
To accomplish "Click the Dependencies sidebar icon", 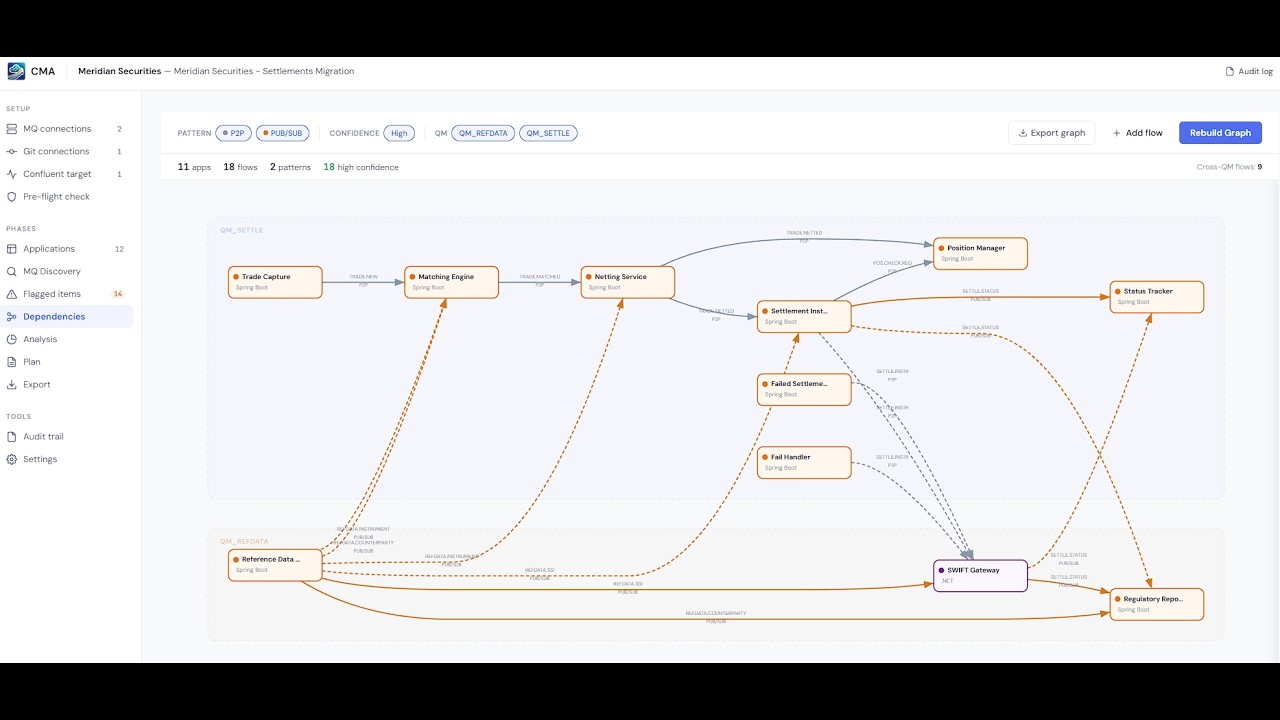I will click(12, 317).
